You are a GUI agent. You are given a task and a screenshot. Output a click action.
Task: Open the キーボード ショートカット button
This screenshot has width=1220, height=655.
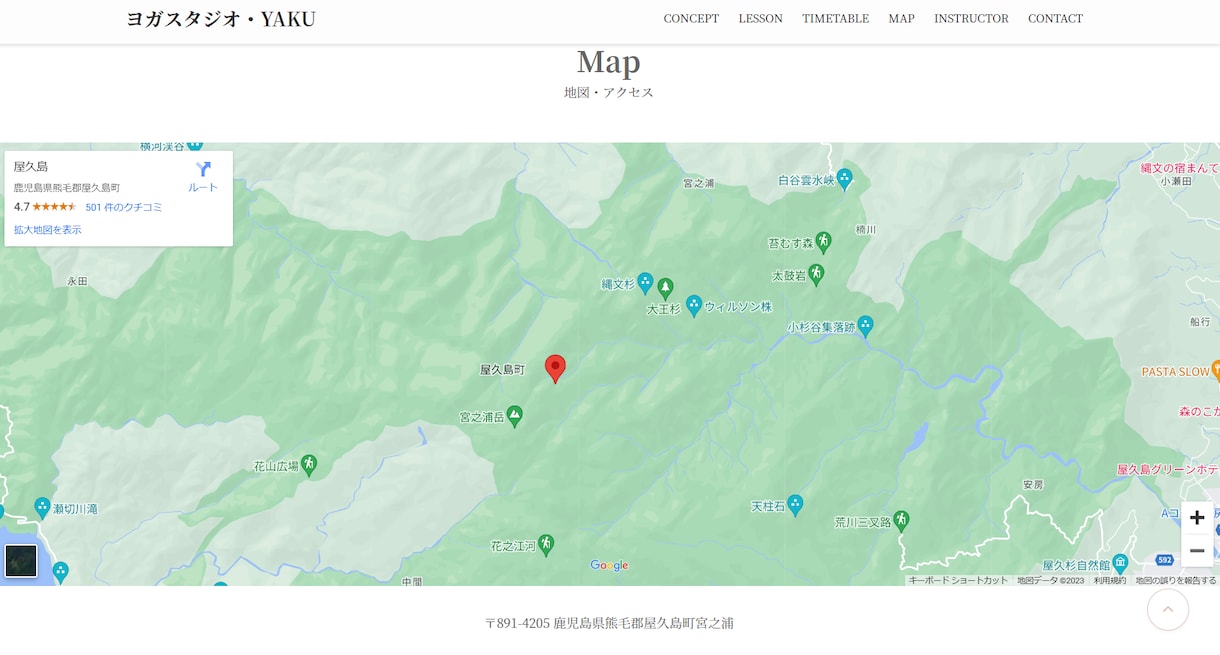[958, 580]
